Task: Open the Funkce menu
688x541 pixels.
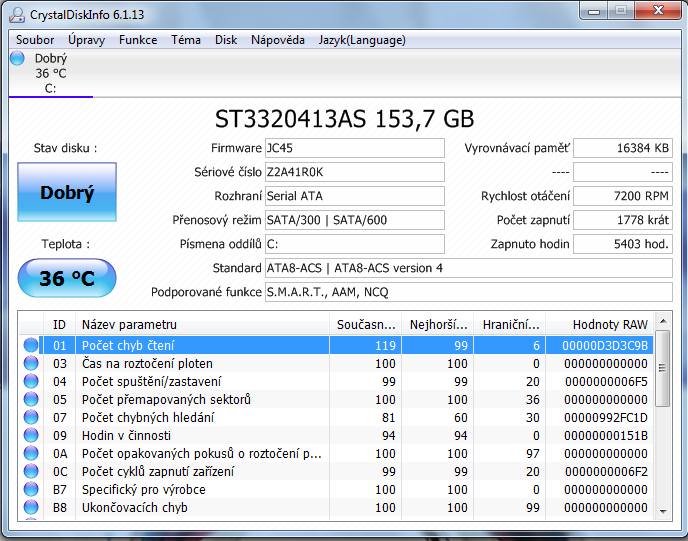Action: (138, 40)
